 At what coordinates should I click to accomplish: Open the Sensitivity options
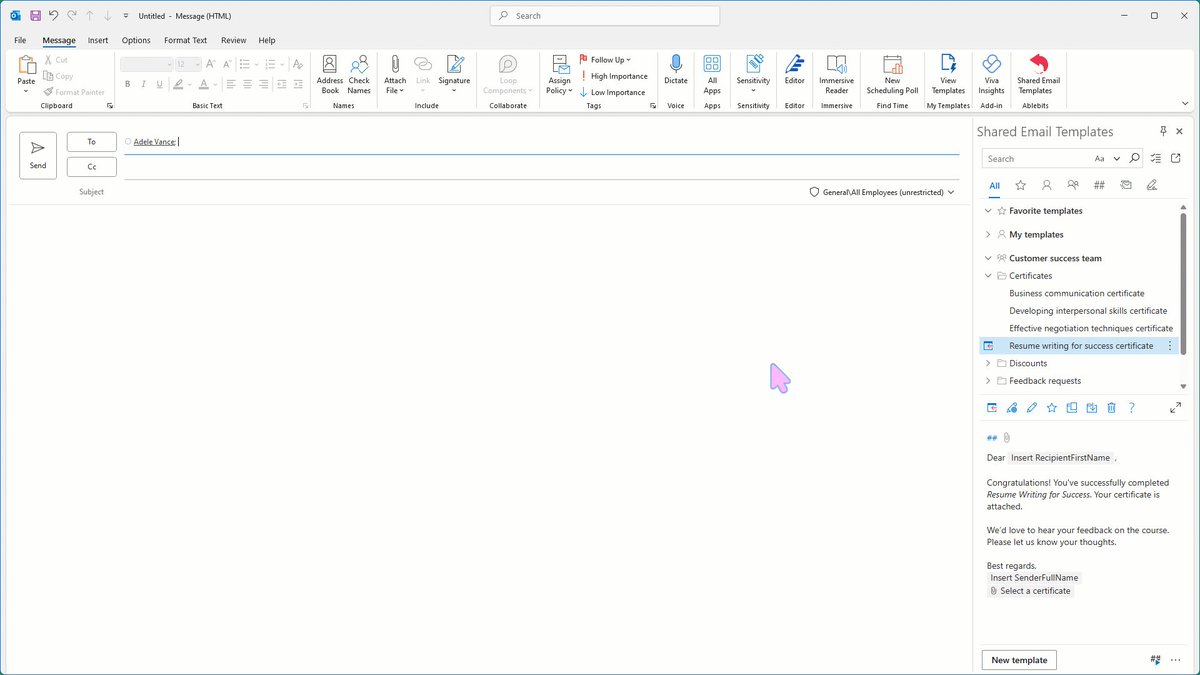click(753, 76)
